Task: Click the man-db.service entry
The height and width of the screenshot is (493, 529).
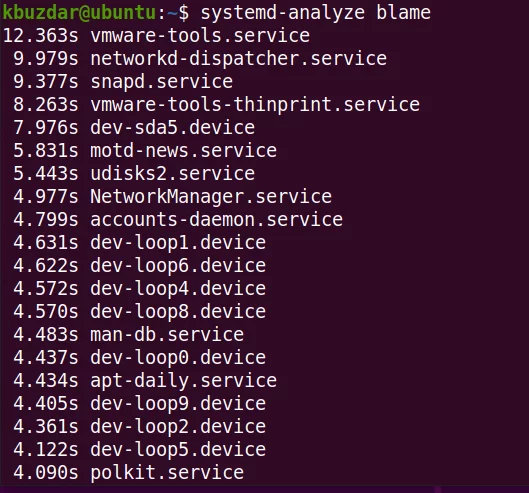Action: tap(167, 334)
